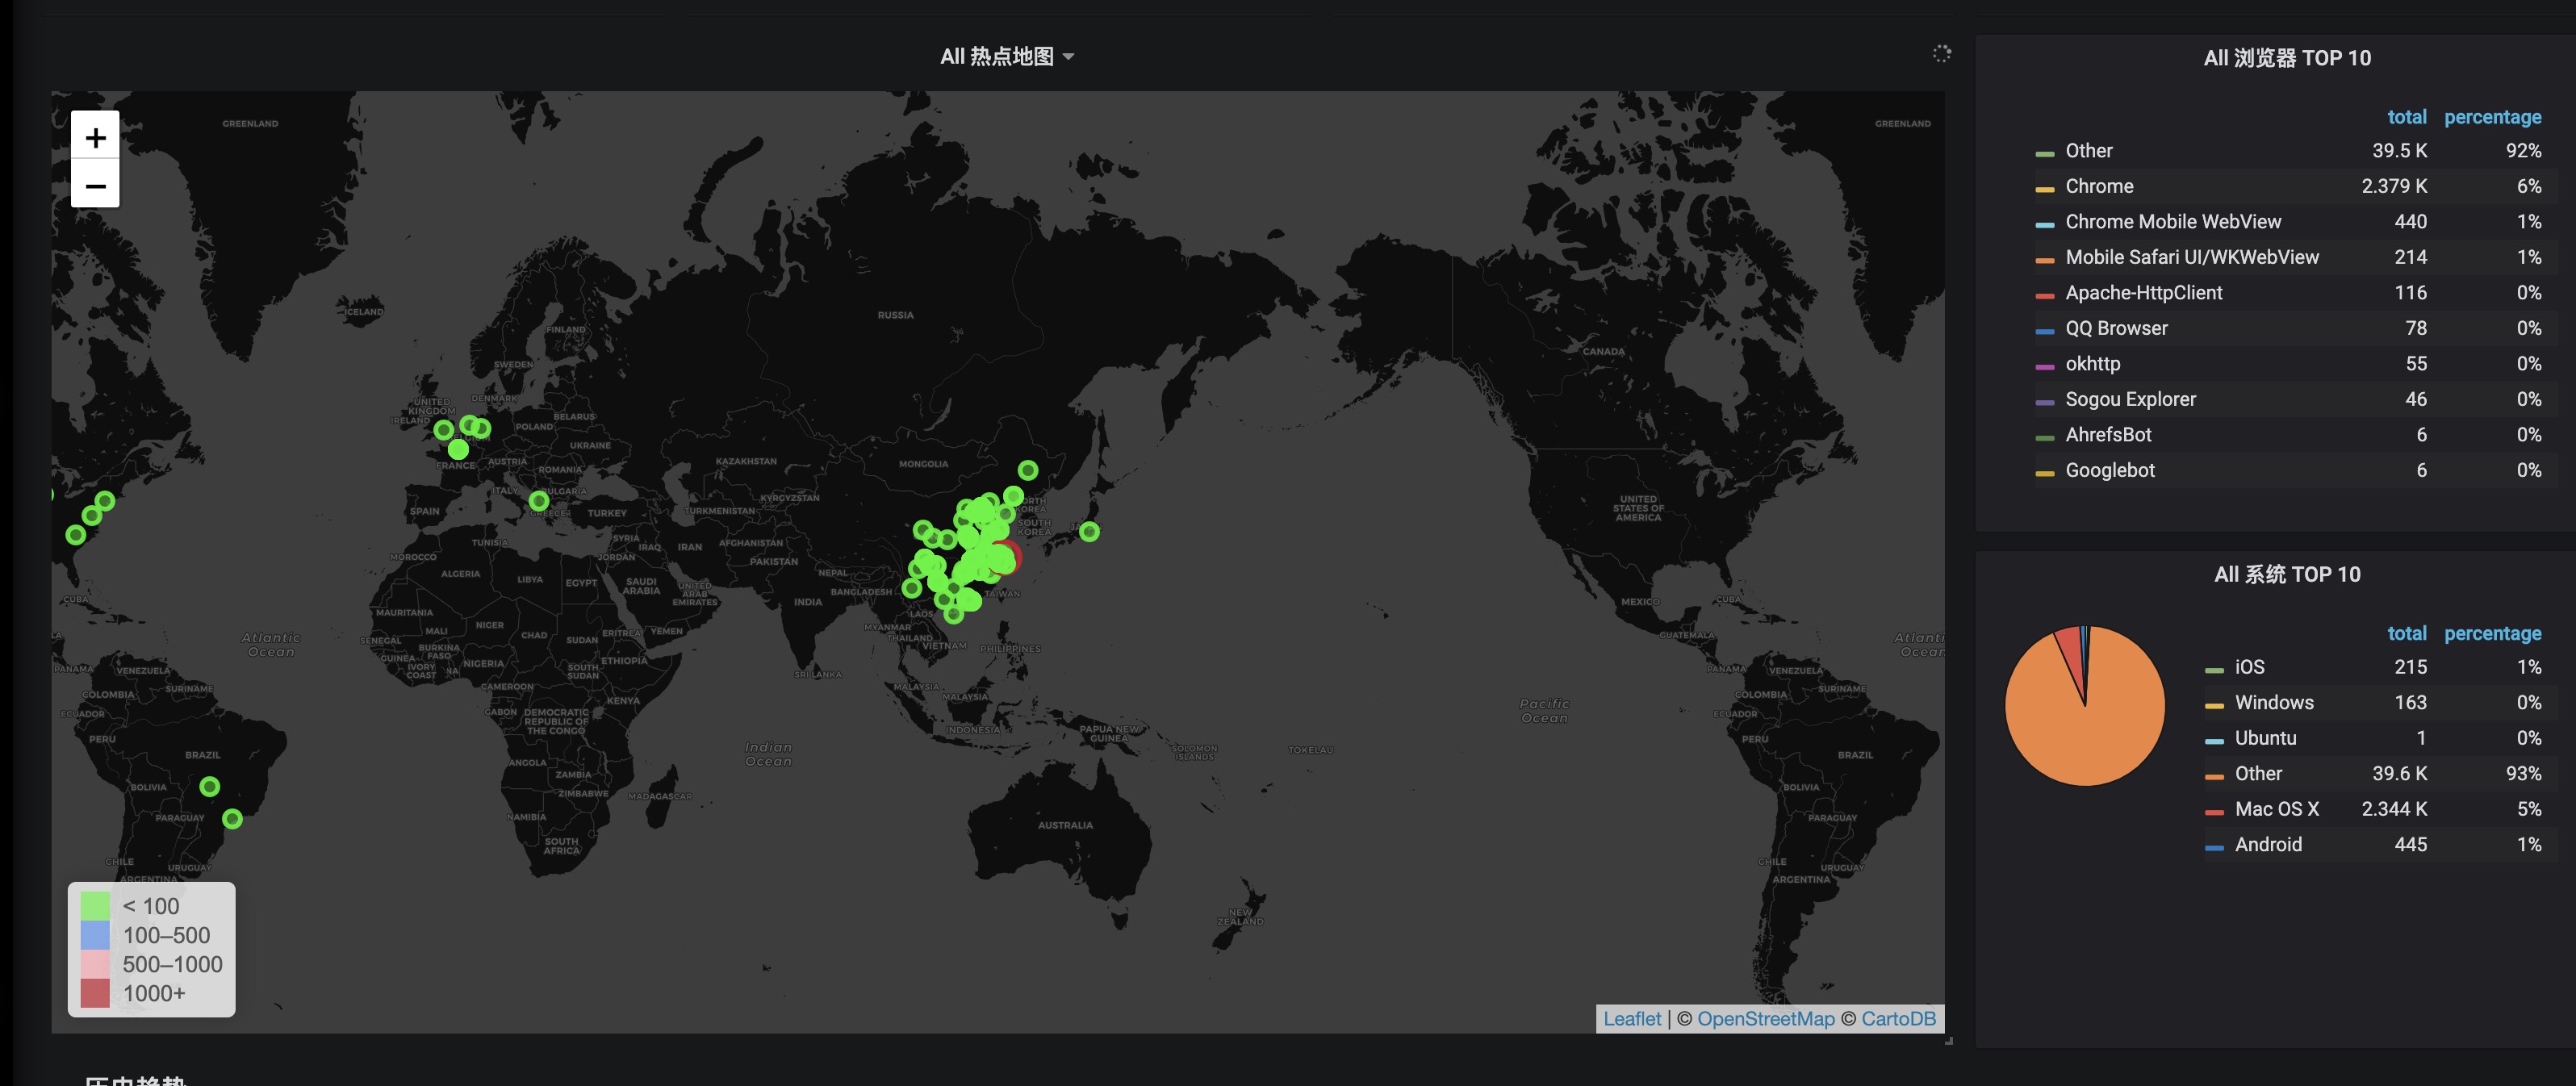Screen dimensions: 2576x1086
Task: Toggle Mac OS X series in system legend
Action: click(2276, 809)
